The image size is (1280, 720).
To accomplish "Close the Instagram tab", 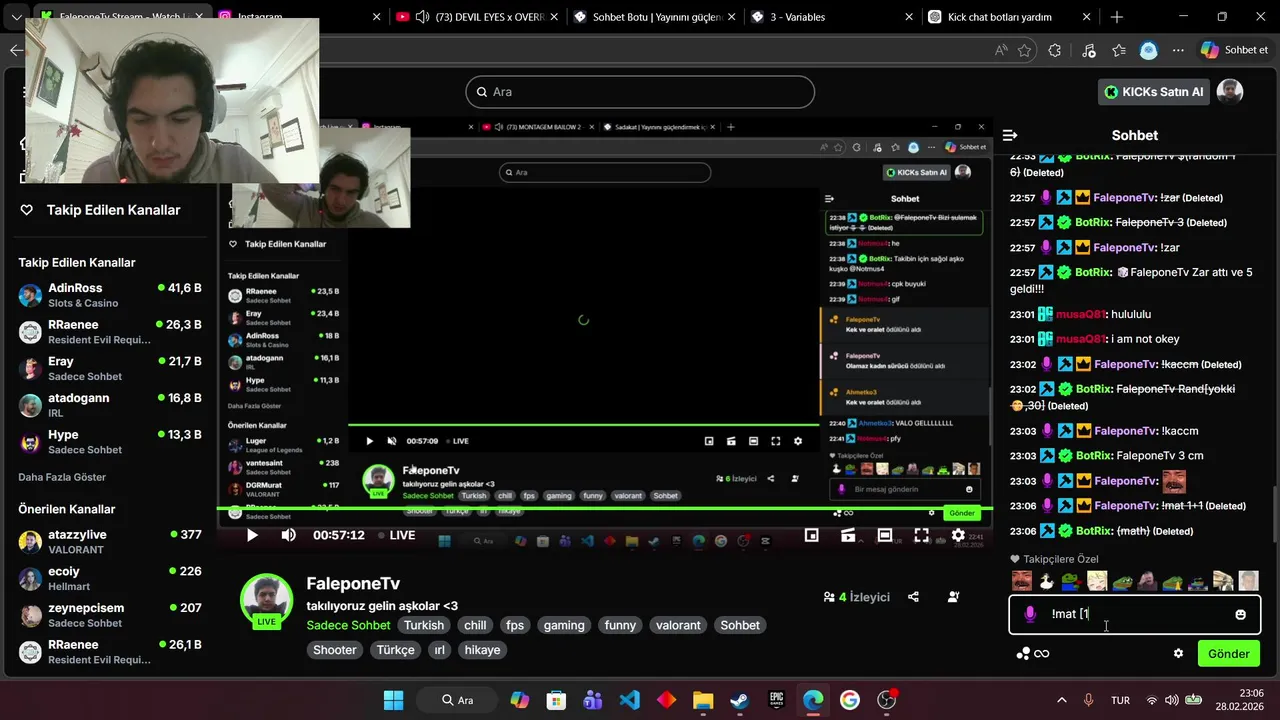I will tap(376, 17).
